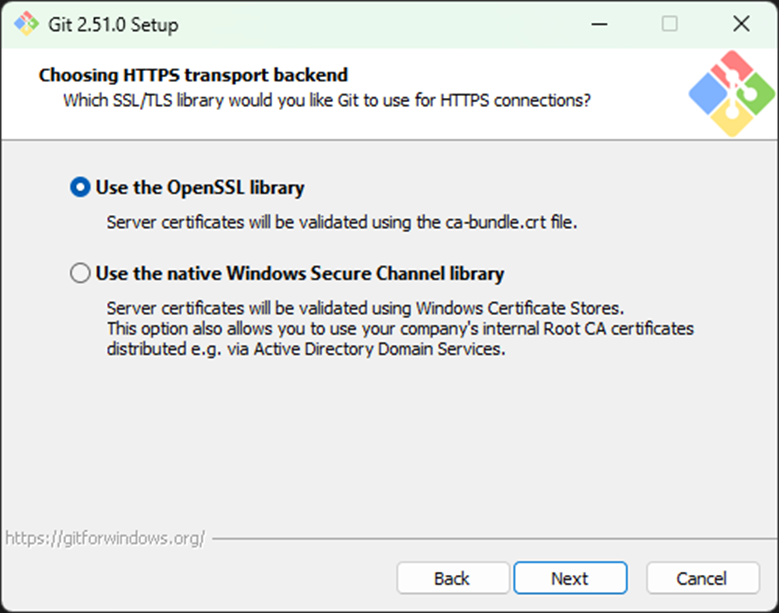Select the OpenSSL library radio button

[80, 188]
